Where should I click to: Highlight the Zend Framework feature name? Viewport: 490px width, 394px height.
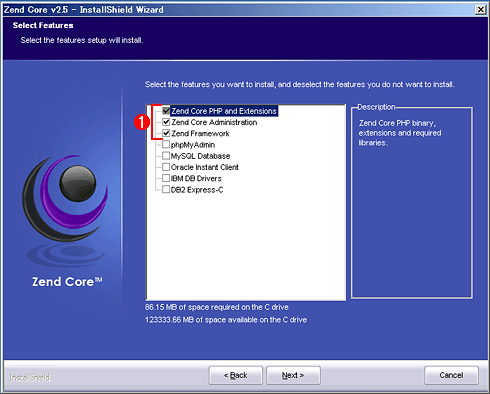[x=200, y=134]
